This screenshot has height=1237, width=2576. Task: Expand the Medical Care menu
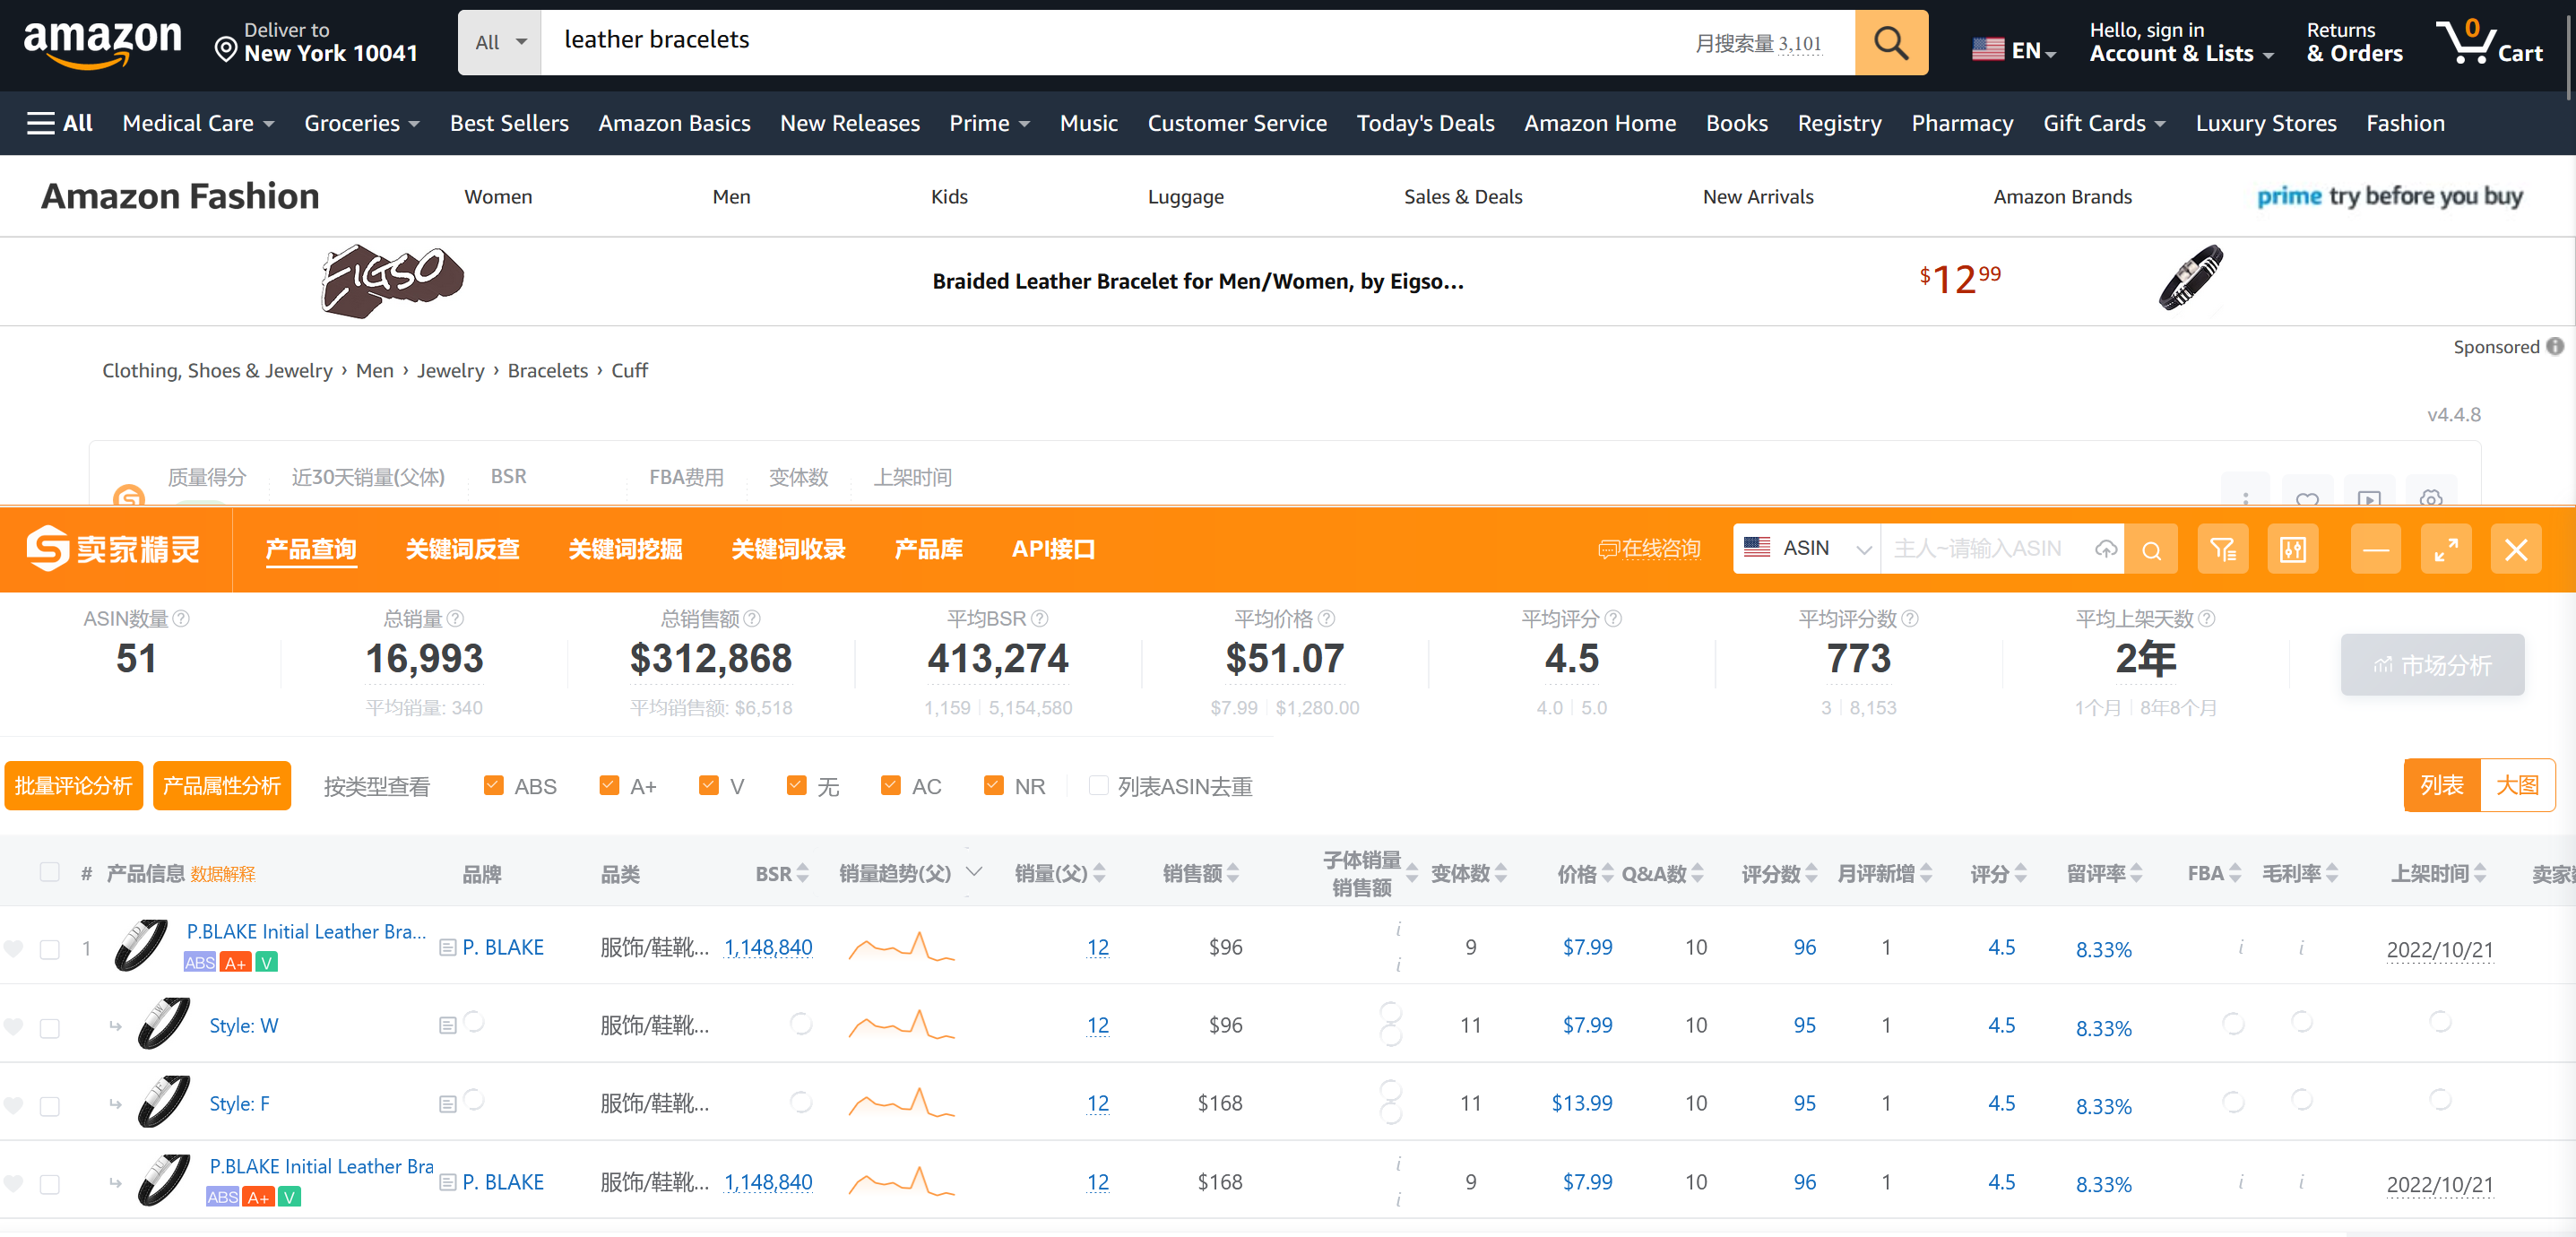(x=198, y=123)
